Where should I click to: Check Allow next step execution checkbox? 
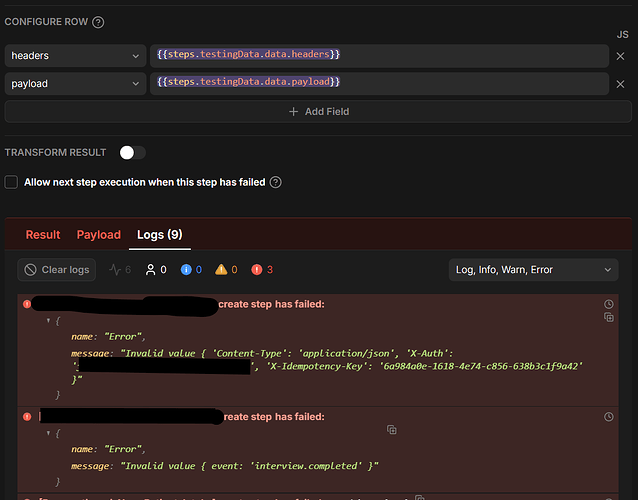click(11, 182)
